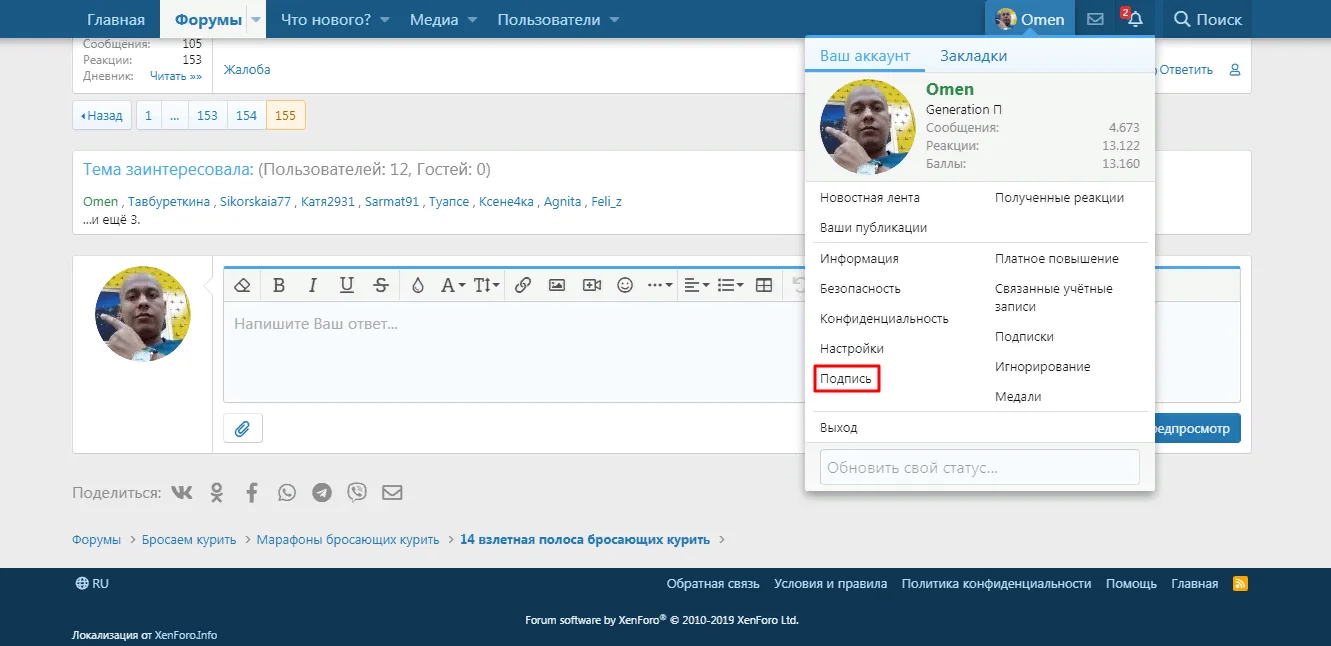Open the text alignment dropdown
This screenshot has height=646, width=1331.
[x=696, y=285]
